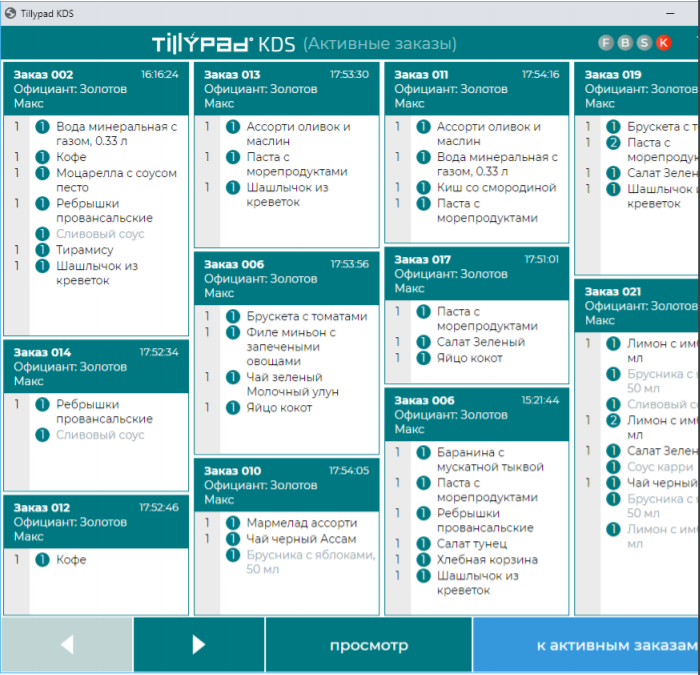Viewport: 700px width, 675px height.
Task: Click course badge next to Тирамису
Action: click(x=42, y=250)
